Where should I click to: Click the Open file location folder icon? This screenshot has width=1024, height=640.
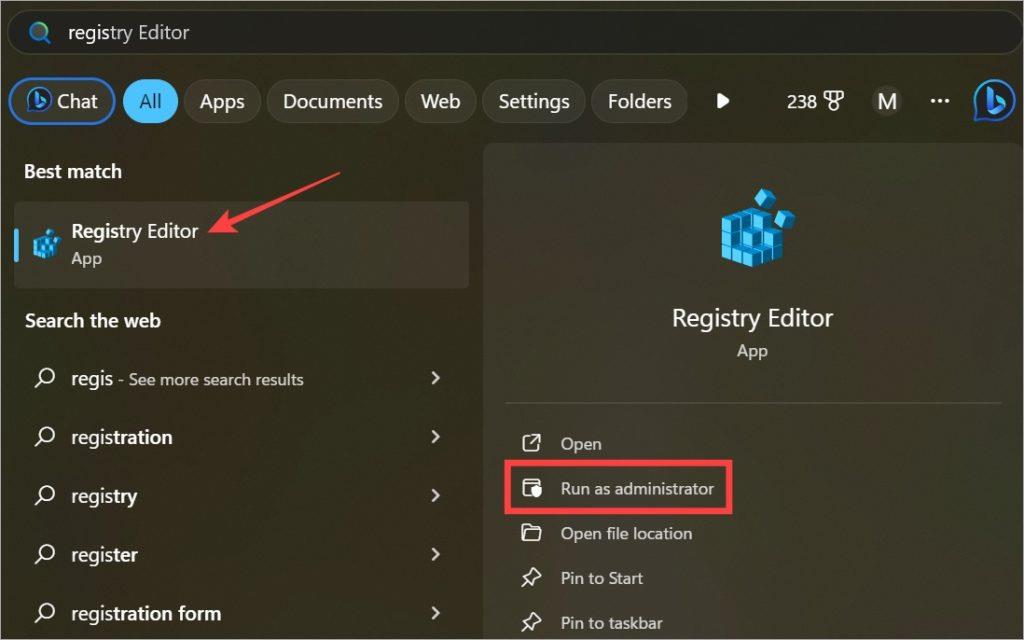(531, 533)
